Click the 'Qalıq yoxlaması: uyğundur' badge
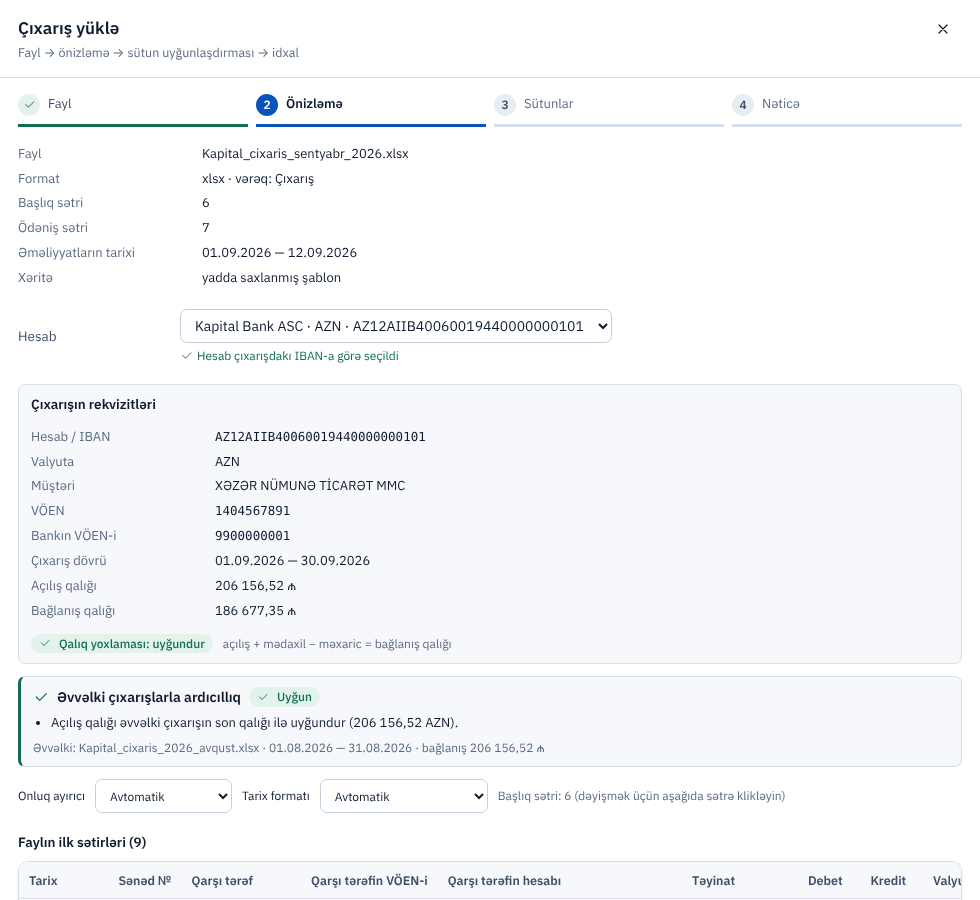This screenshot has height=900, width=980. [122, 644]
